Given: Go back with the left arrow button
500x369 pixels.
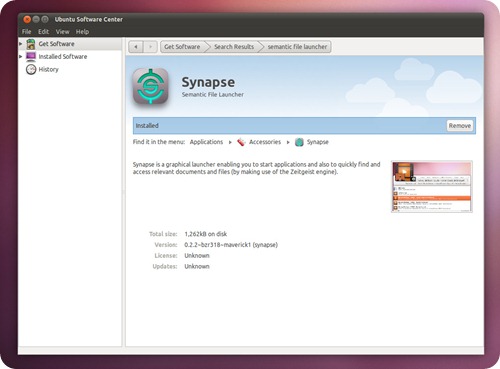Looking at the screenshot, I should pos(136,47).
